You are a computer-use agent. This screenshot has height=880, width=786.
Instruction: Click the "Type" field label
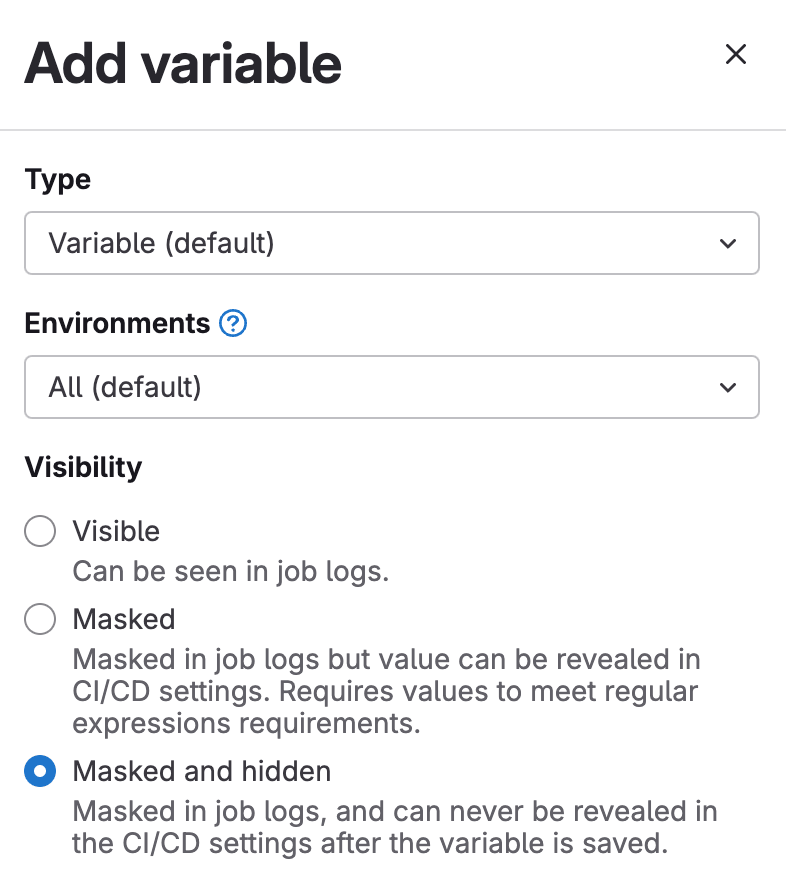(x=57, y=180)
